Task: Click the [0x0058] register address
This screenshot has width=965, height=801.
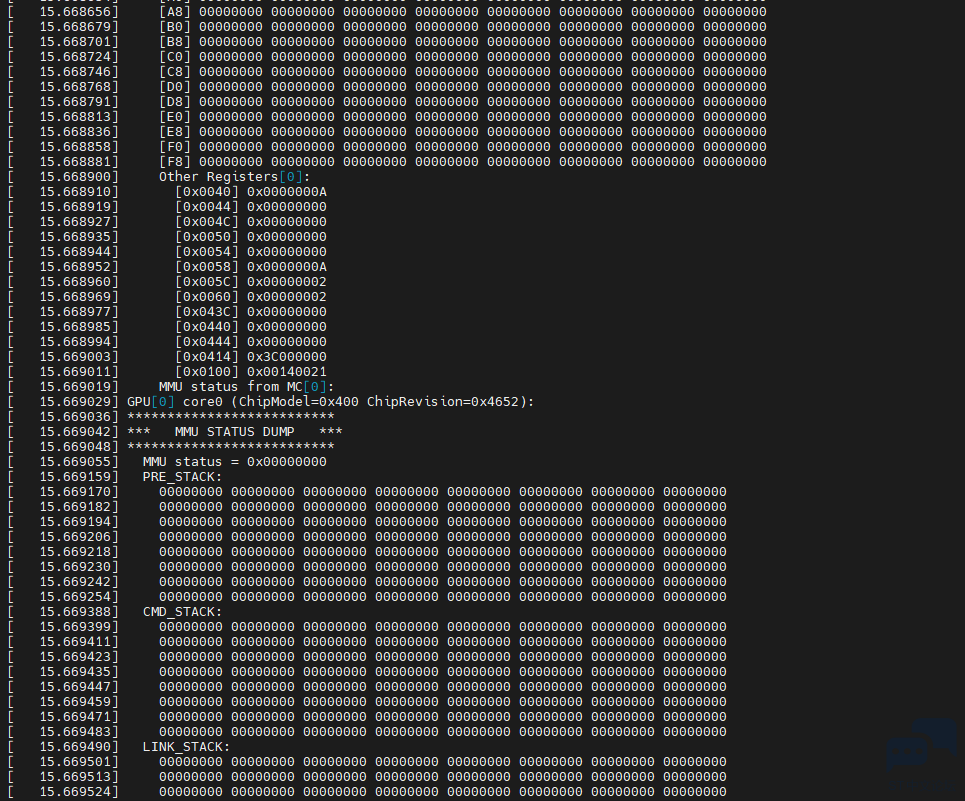Action: click(207, 267)
